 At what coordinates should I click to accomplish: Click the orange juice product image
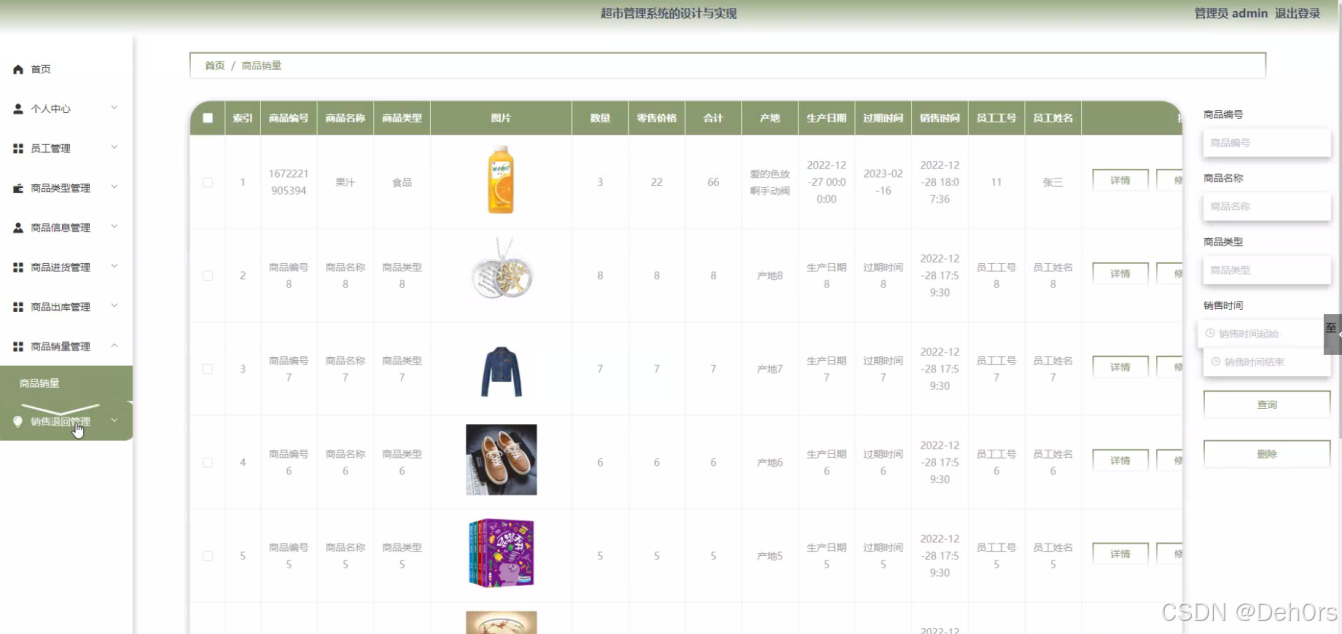pos(501,180)
